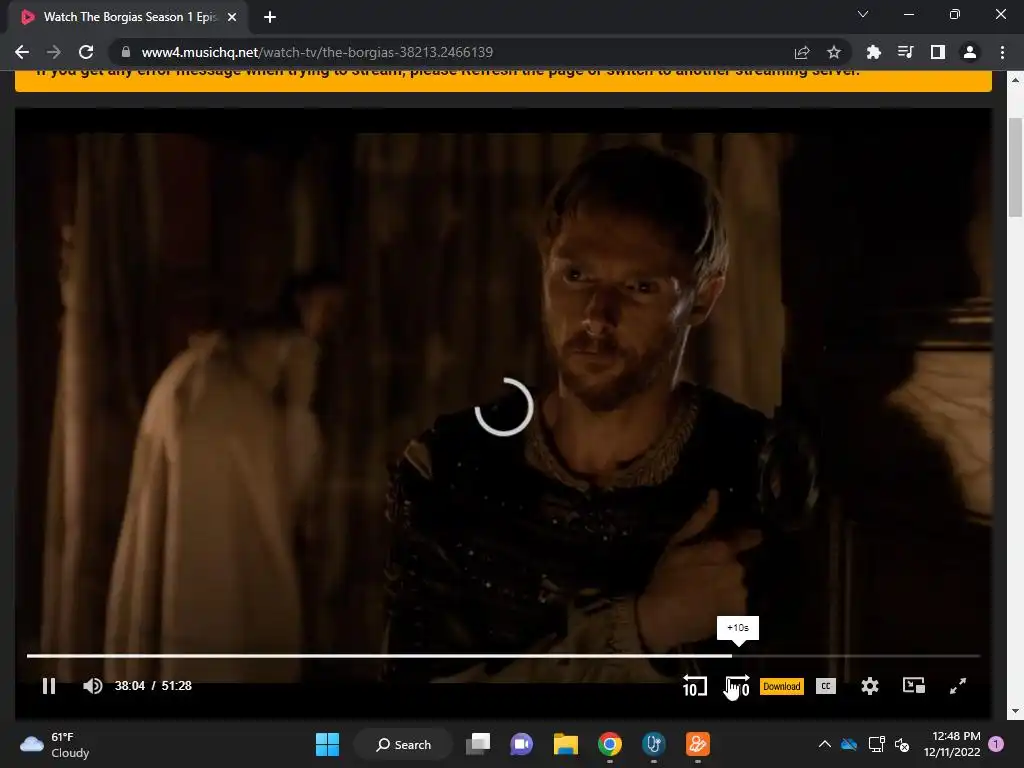Reload the current page

86,52
